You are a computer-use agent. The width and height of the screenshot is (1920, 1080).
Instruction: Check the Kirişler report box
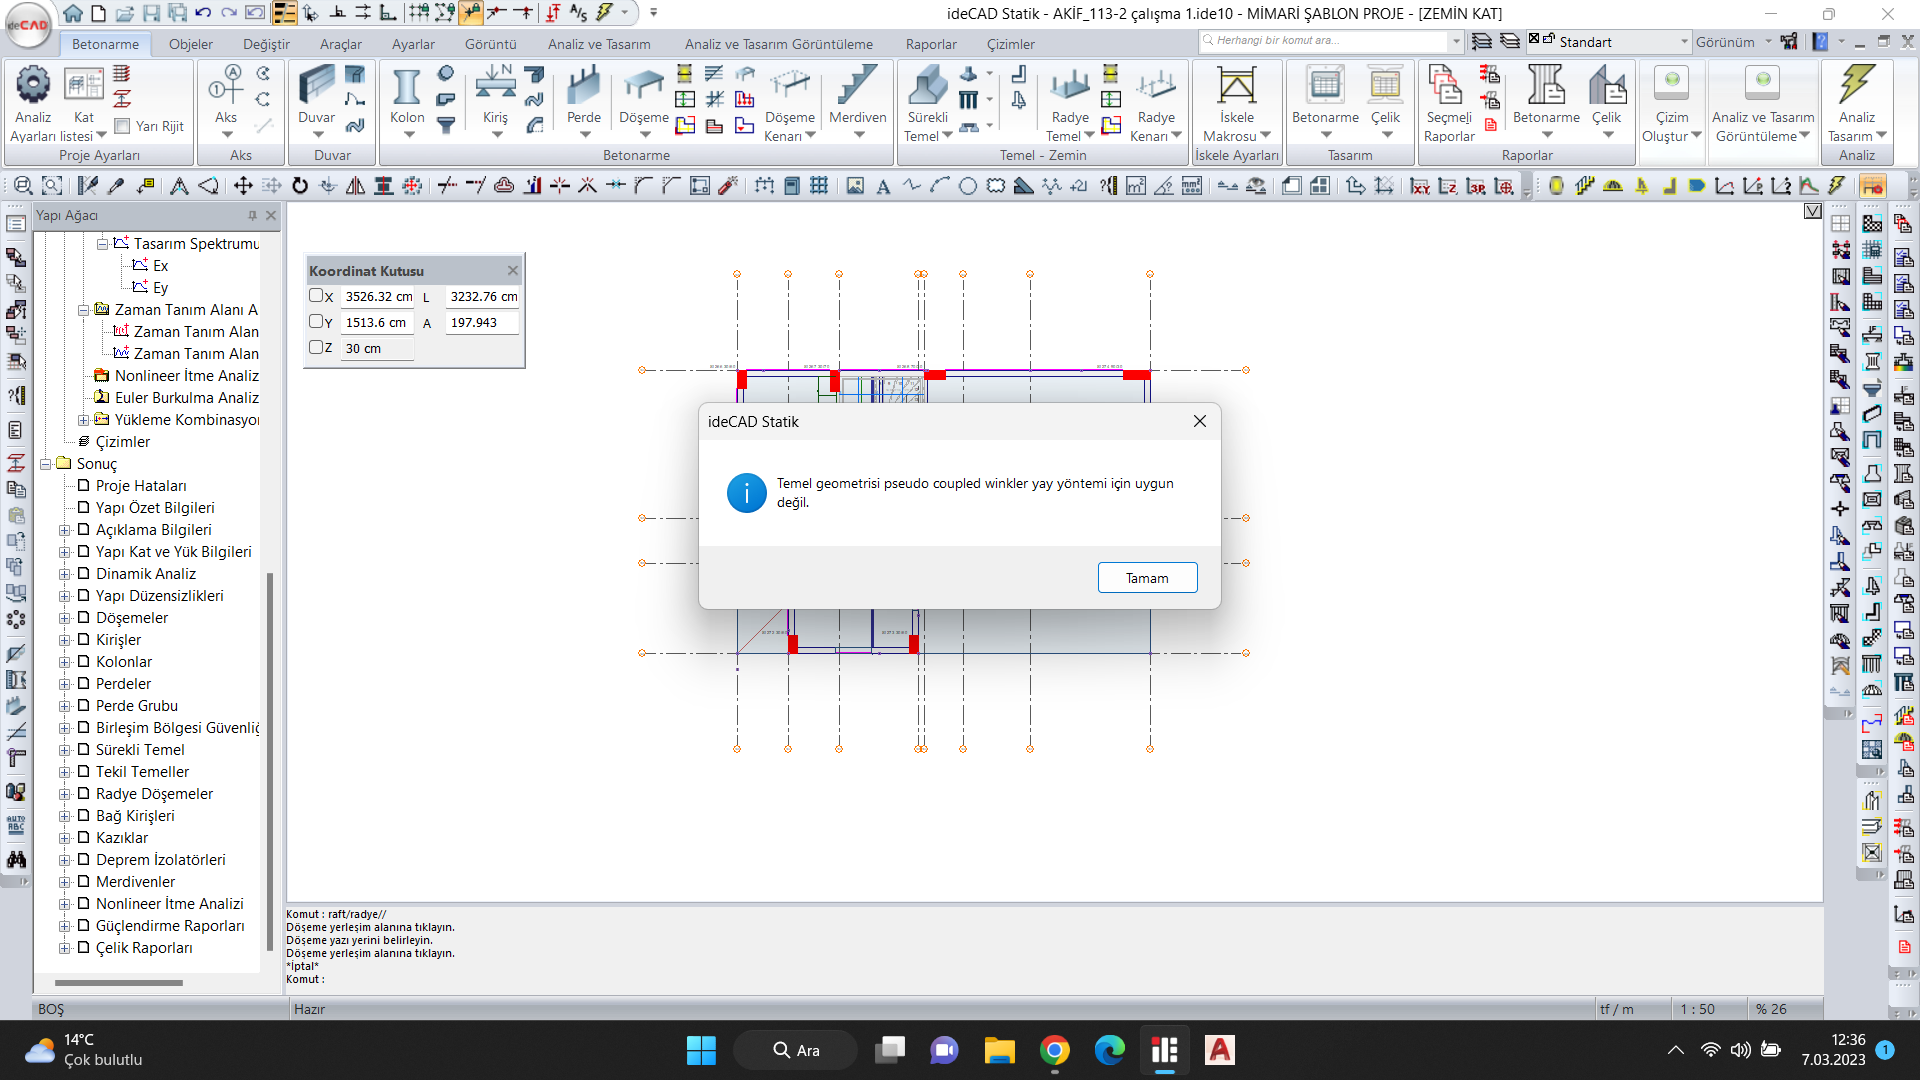pos(84,639)
